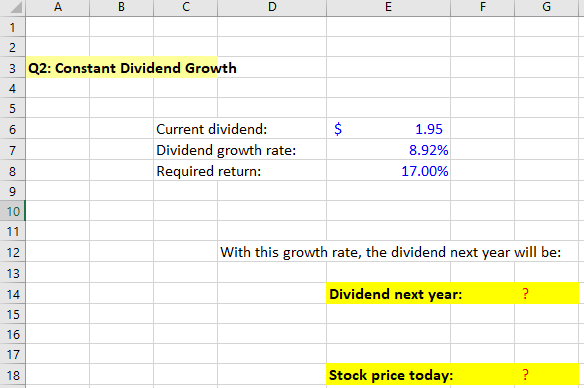
Task: Select the cell showing 1.95
Action: (388, 129)
